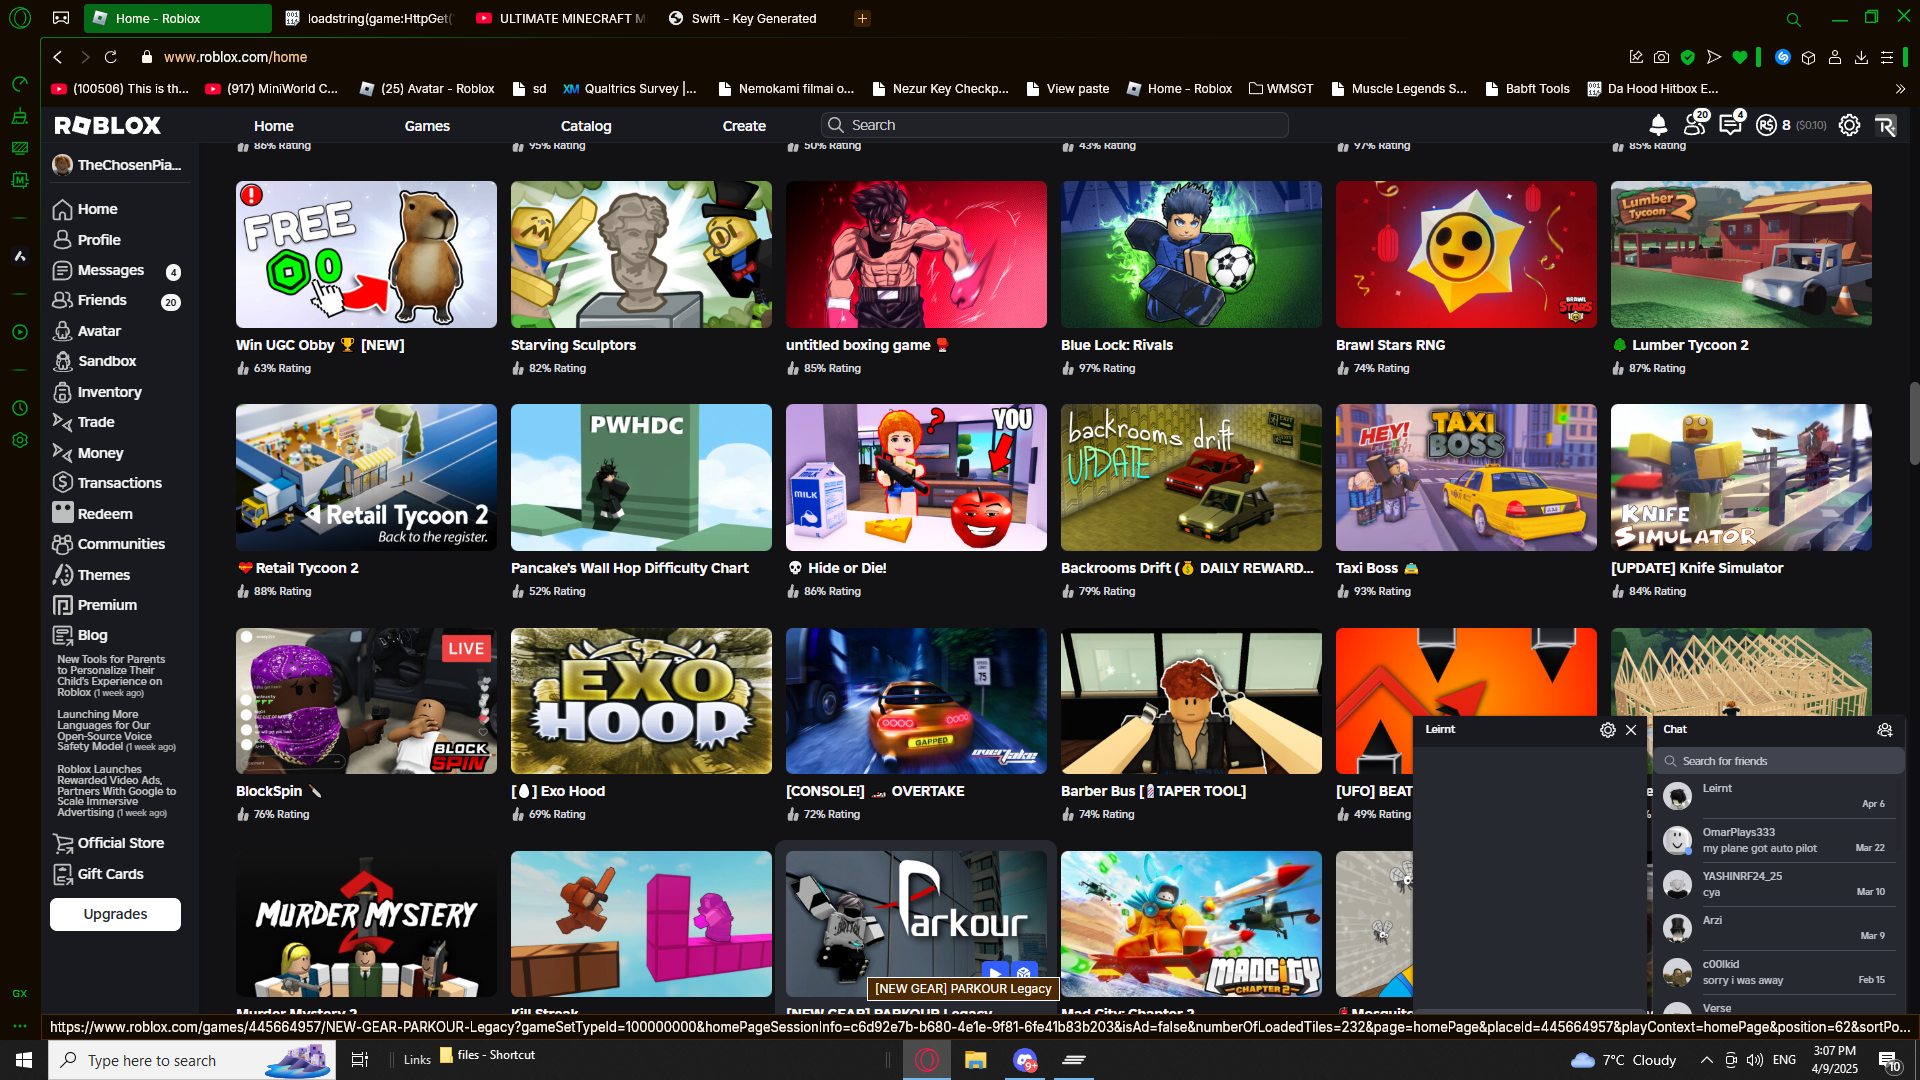Open Friends in the sidebar
1920x1080 pixels.
click(x=117, y=301)
